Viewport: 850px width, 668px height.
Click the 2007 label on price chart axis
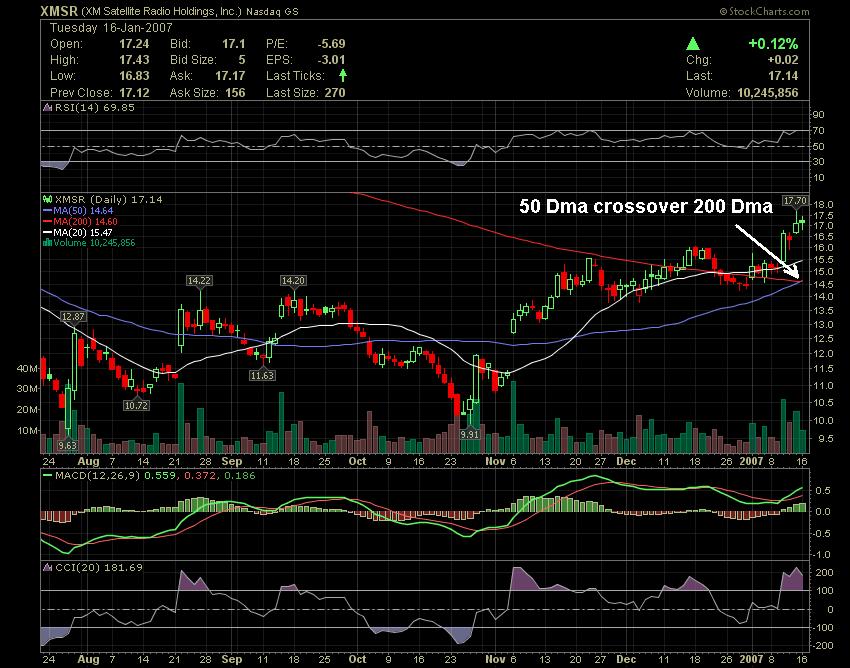point(751,461)
